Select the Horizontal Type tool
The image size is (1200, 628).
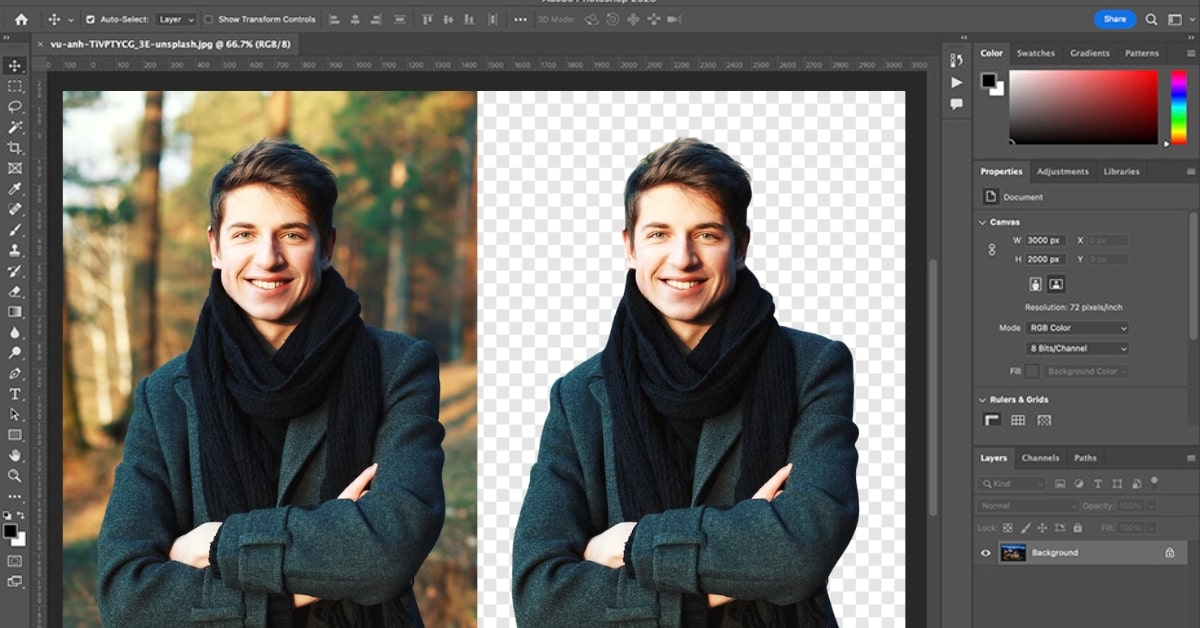coord(15,394)
